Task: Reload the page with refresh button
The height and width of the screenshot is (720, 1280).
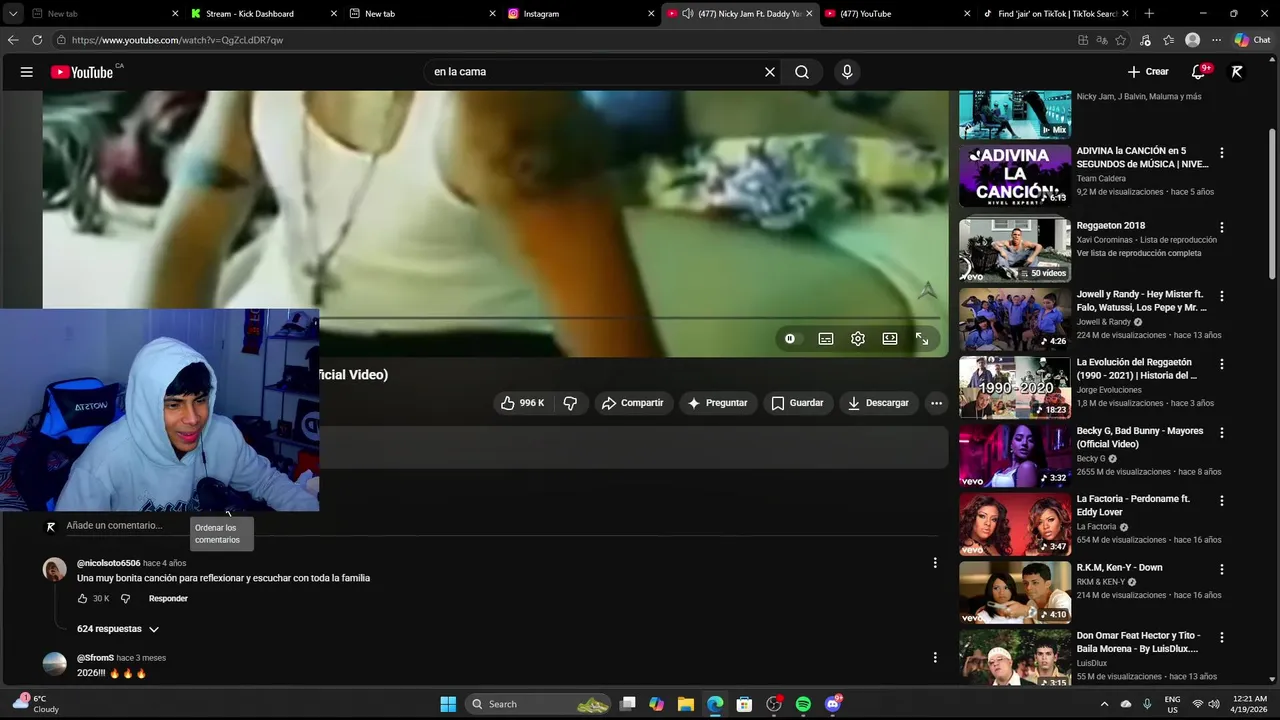Action: pos(37,40)
